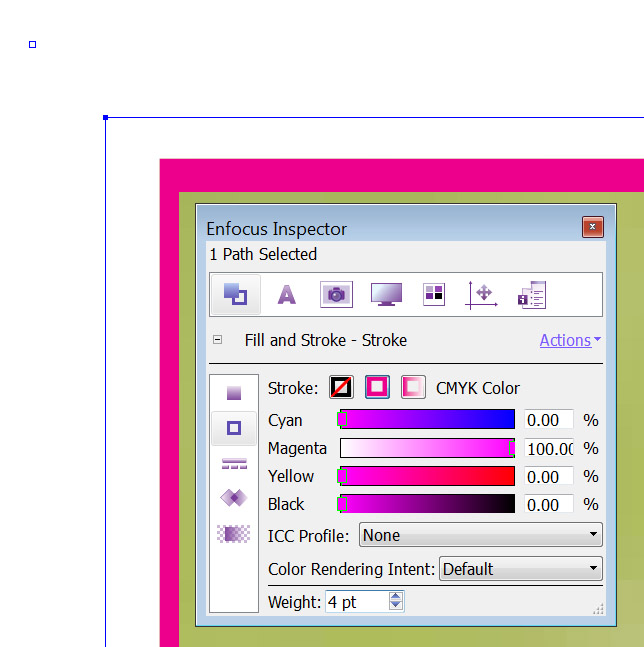Click the inspector resize grip corner
This screenshot has width=644, height=647.
[598, 609]
